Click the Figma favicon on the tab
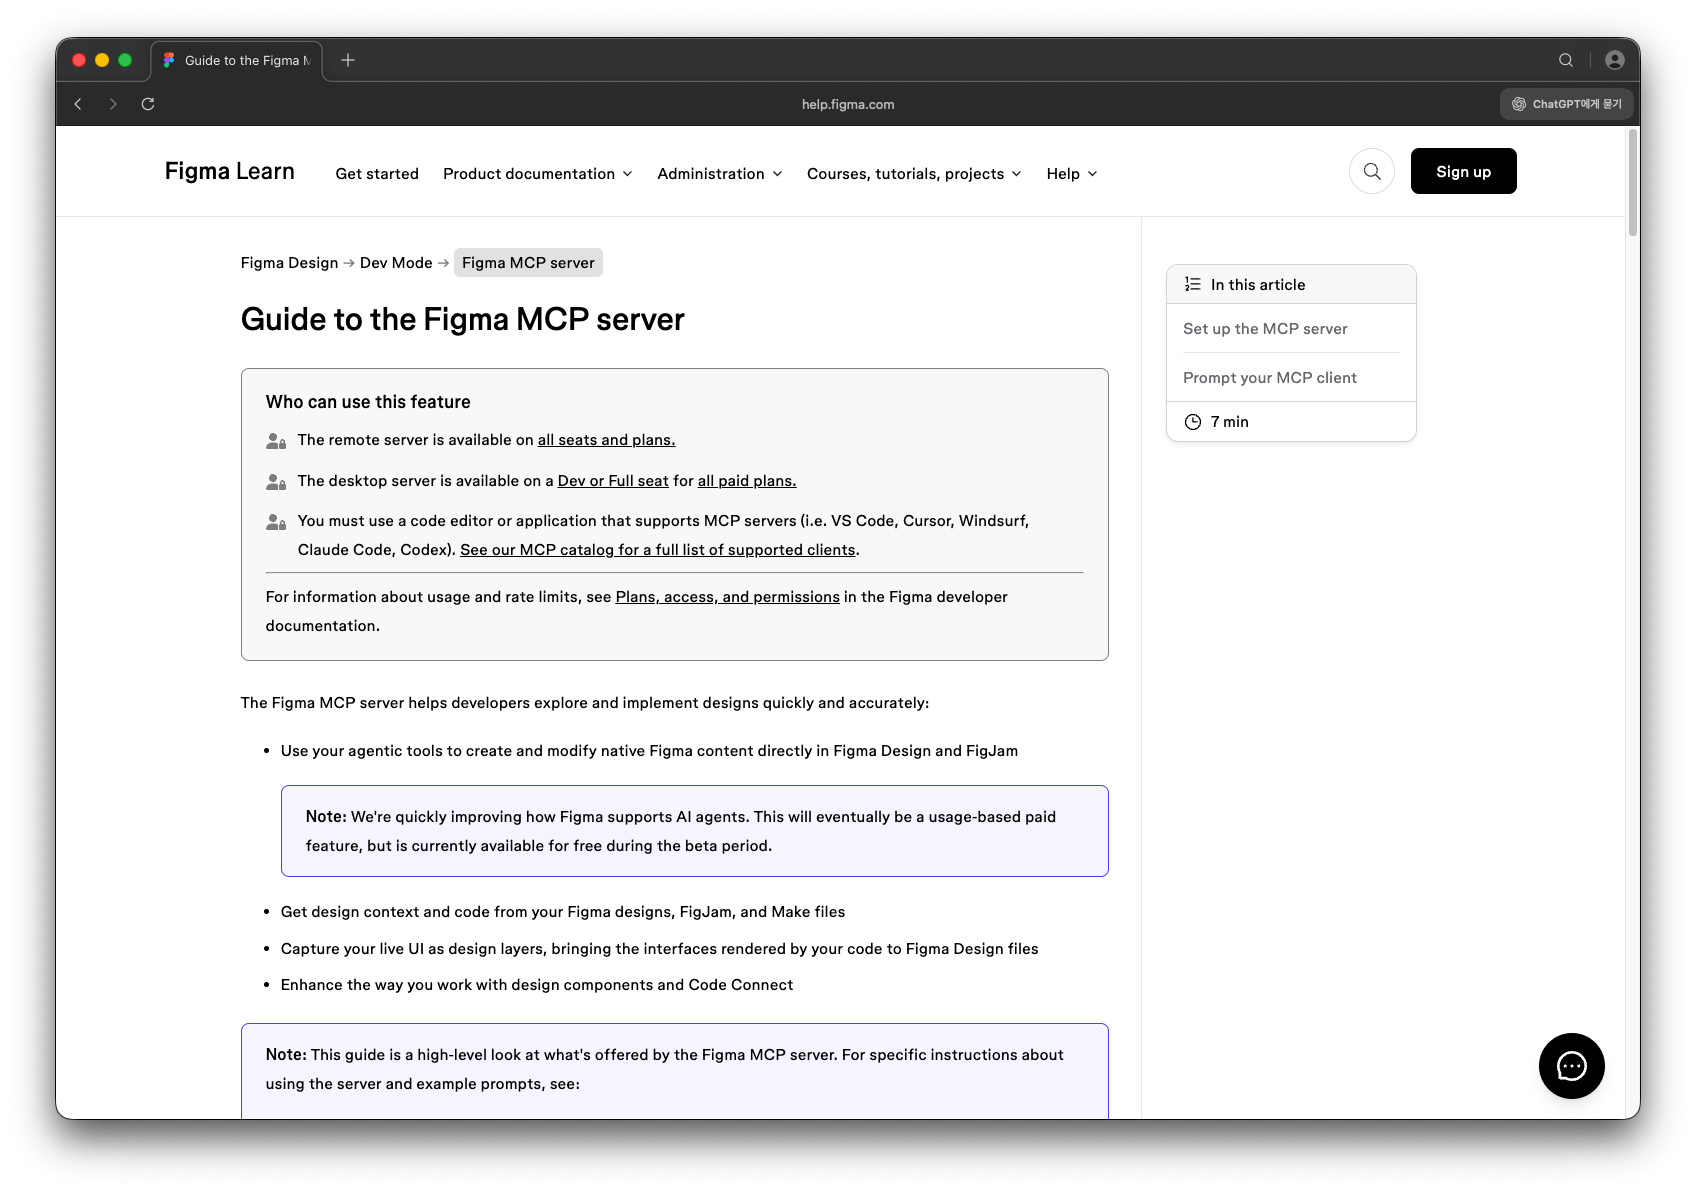 click(x=169, y=60)
